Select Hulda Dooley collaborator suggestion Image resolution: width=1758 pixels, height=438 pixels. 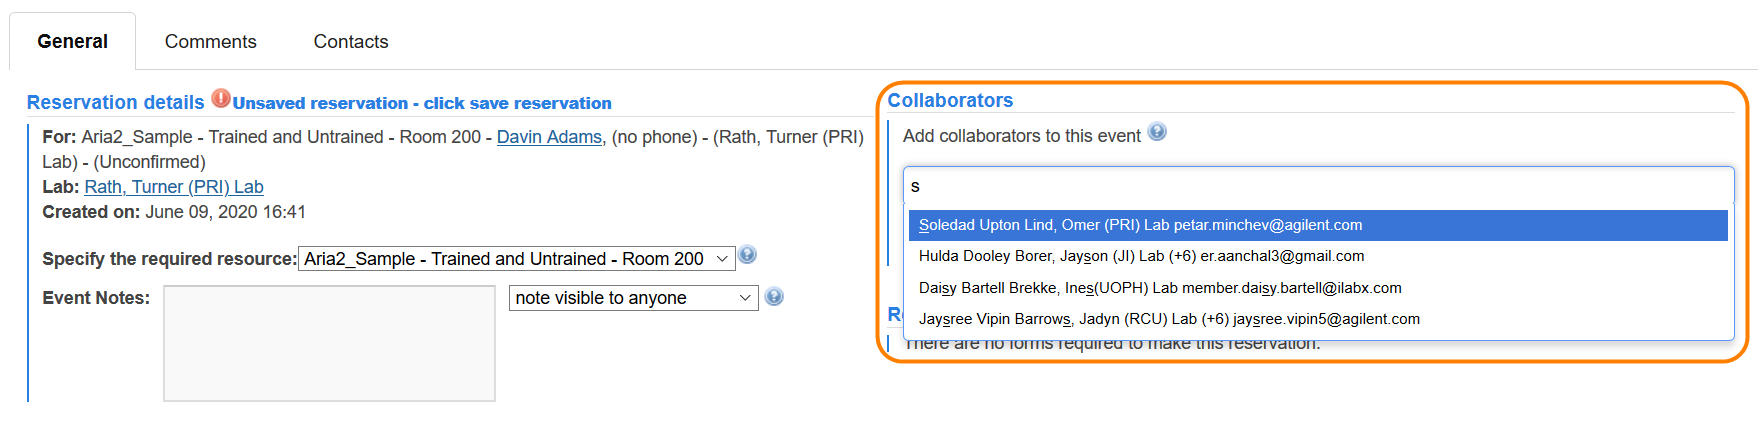click(1140, 256)
